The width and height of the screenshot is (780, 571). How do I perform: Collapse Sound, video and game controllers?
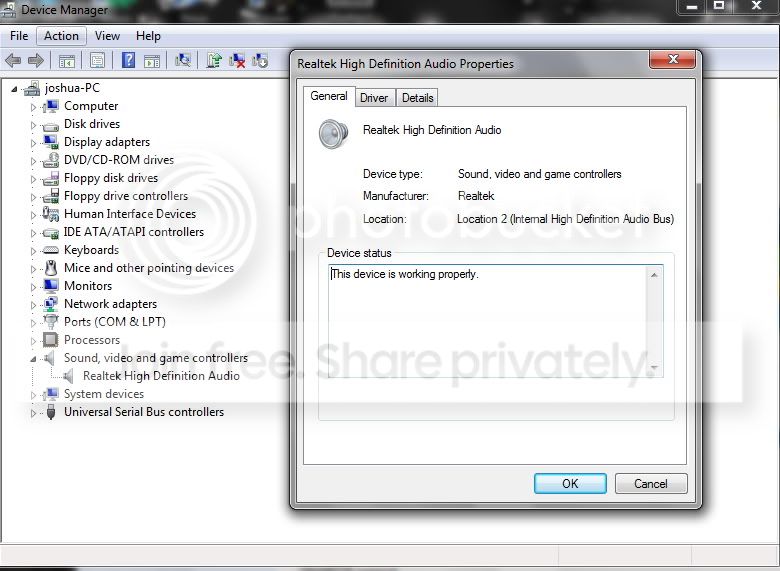tap(33, 359)
